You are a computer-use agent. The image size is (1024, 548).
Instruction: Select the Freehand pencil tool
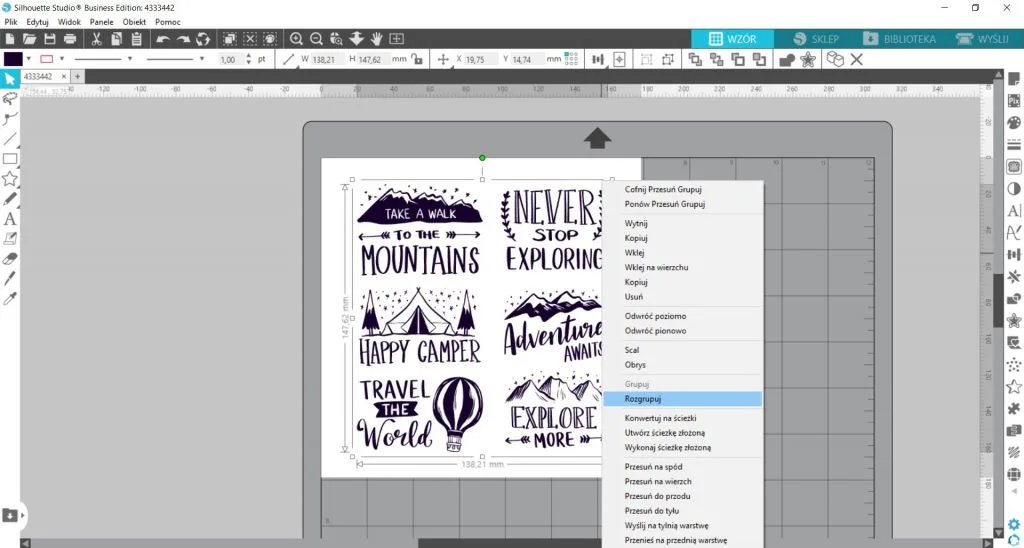(x=10, y=199)
